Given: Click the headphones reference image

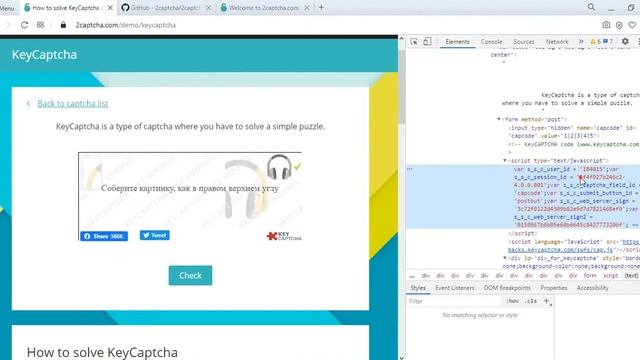Looking at the screenshot, I should [x=279, y=167].
